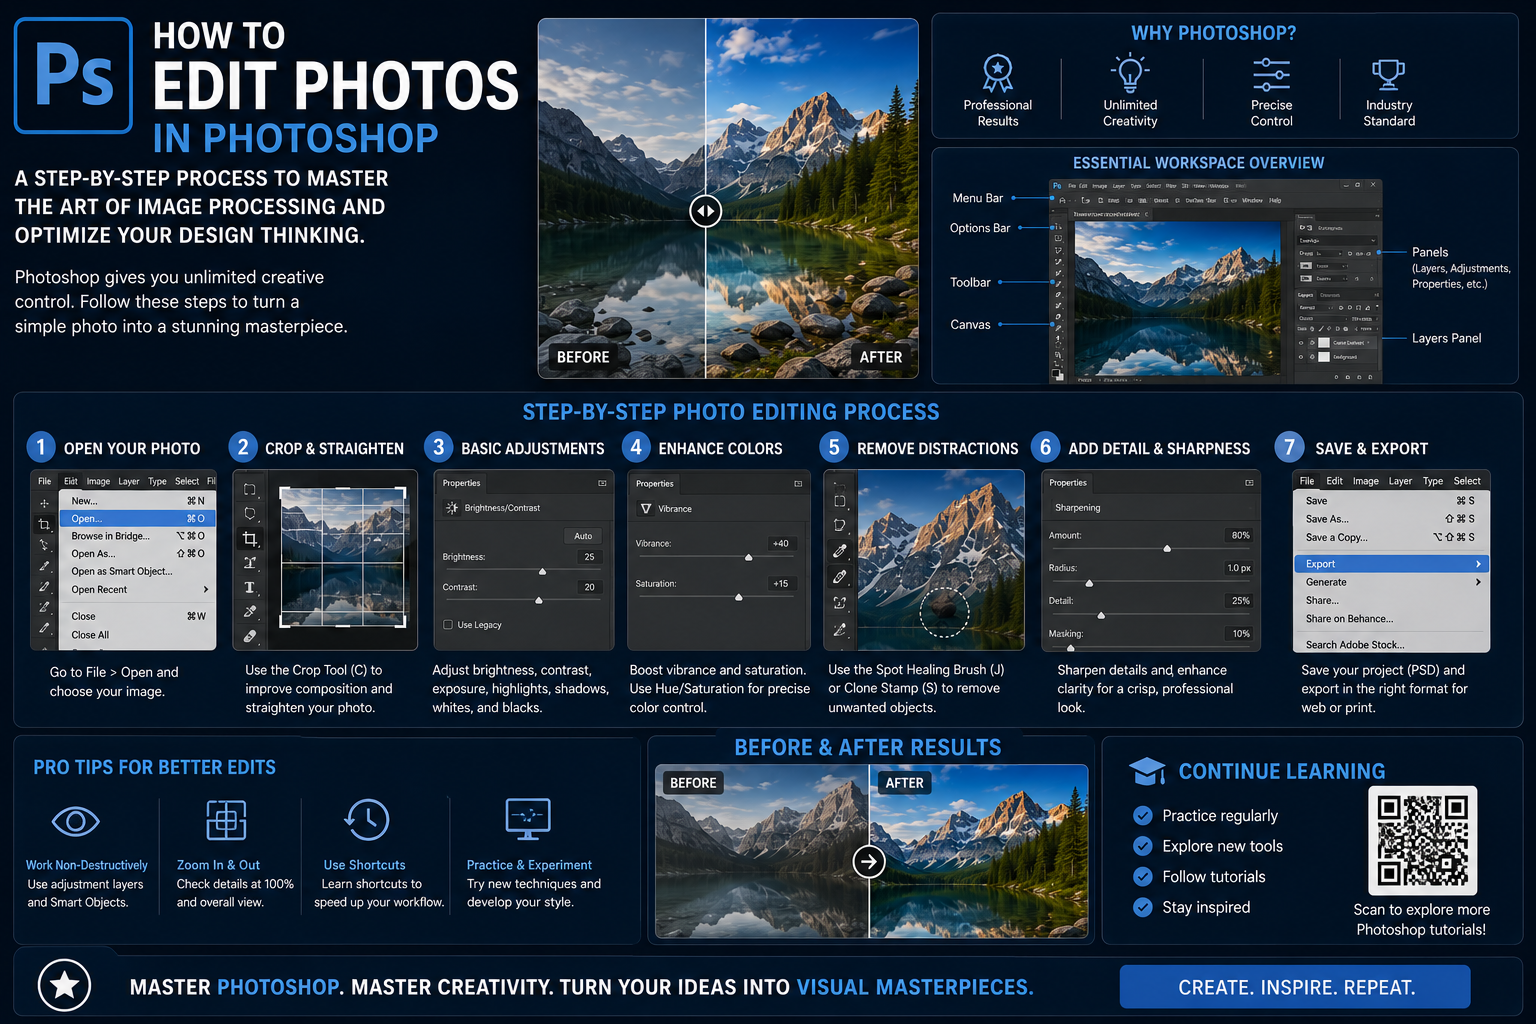Choose Browse in Bridge... from the menu

tap(138, 536)
